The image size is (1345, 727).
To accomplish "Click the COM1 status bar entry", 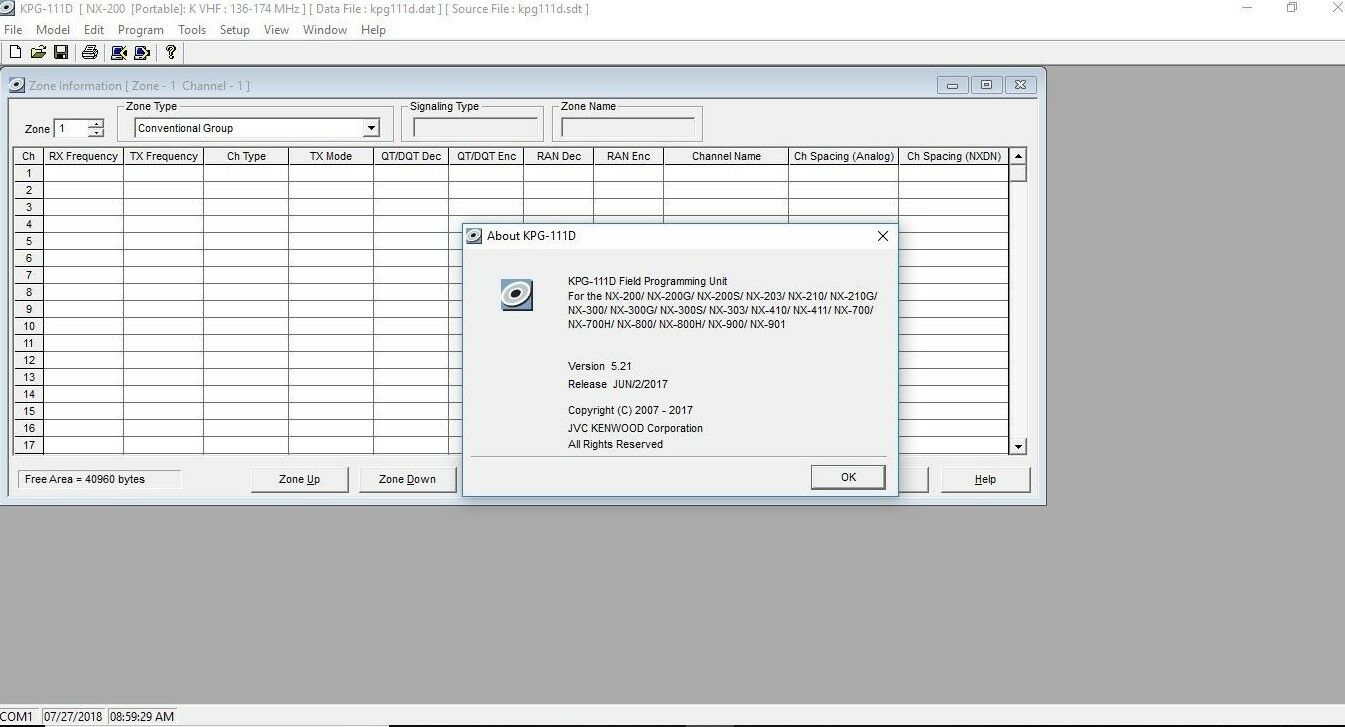I will coord(18,717).
